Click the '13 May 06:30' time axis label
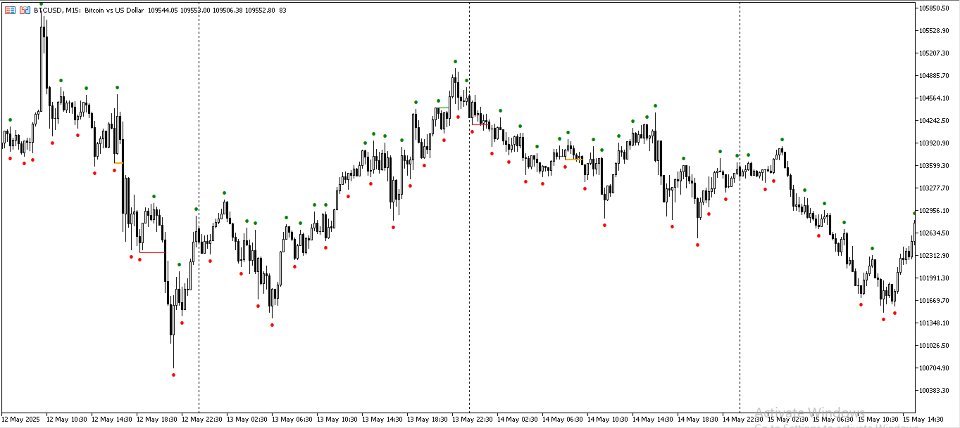Screen dimensions: 960x428 [292, 420]
